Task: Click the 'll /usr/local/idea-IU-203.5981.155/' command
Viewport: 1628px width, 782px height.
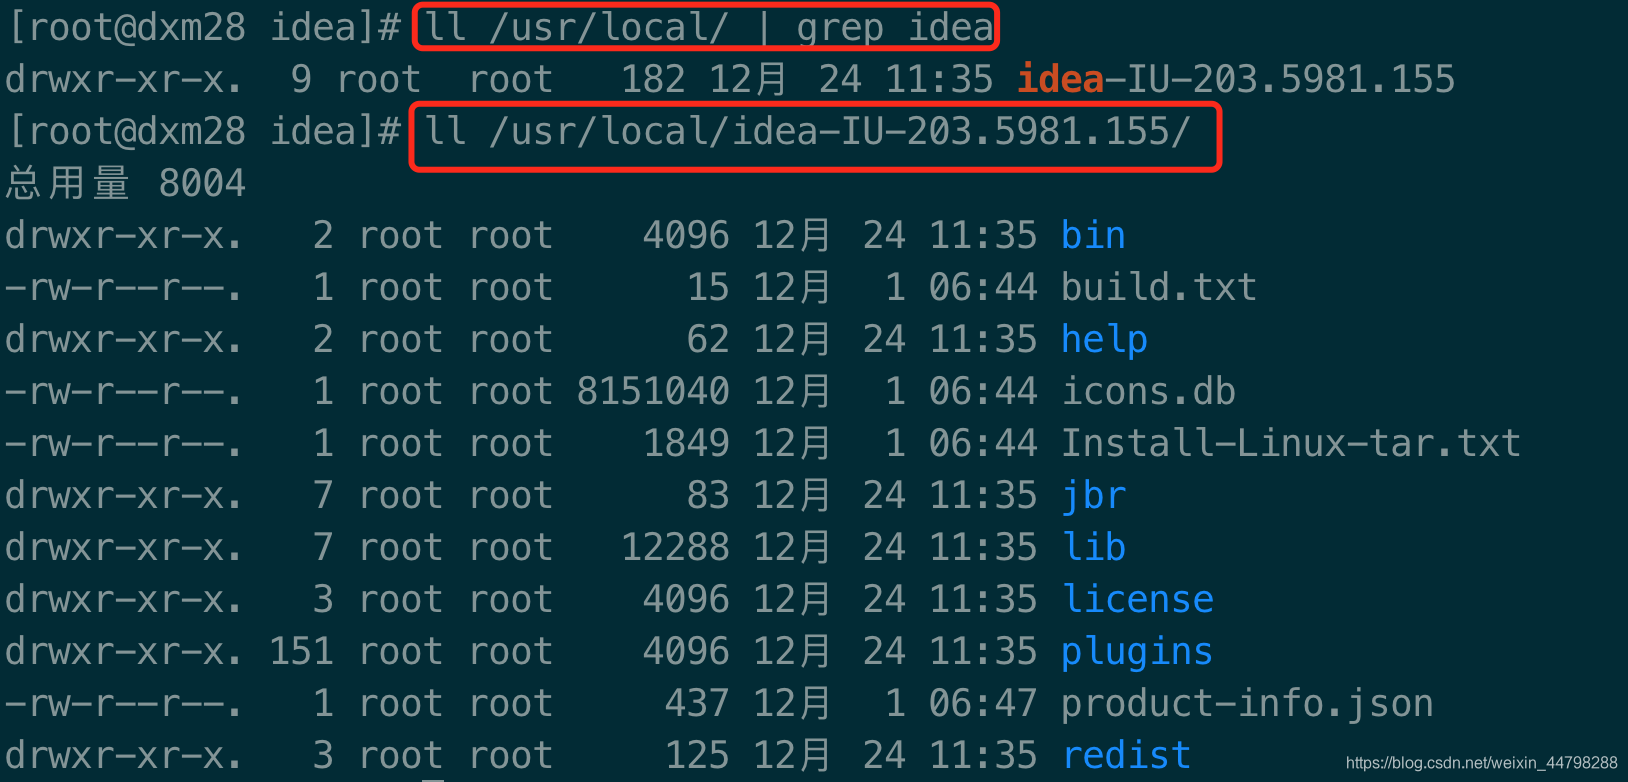Action: (x=807, y=132)
